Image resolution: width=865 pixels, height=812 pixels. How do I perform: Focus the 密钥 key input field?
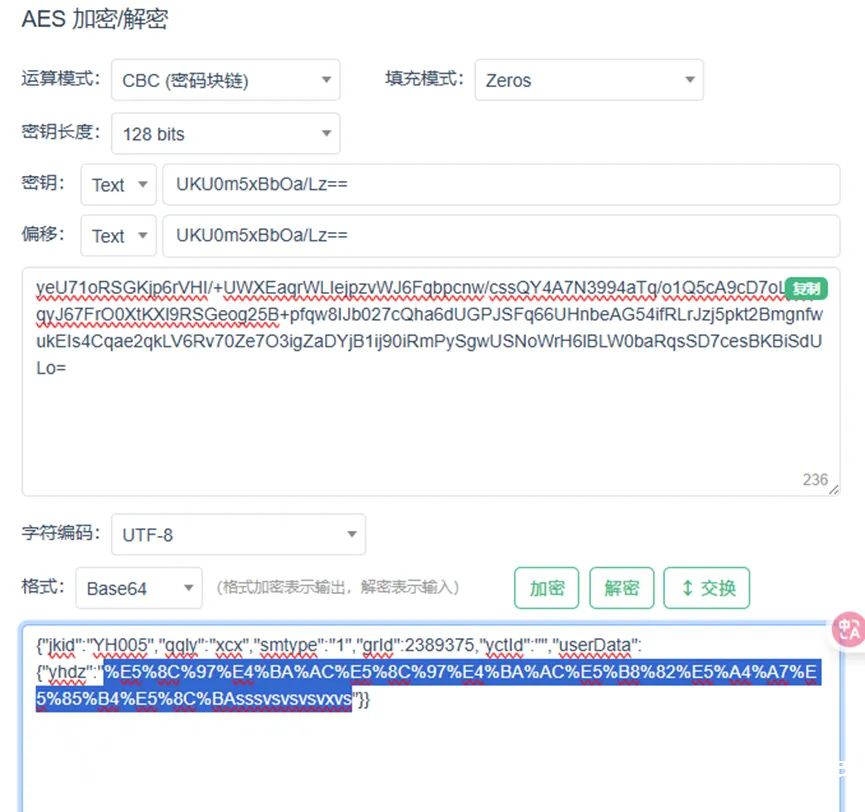click(500, 185)
